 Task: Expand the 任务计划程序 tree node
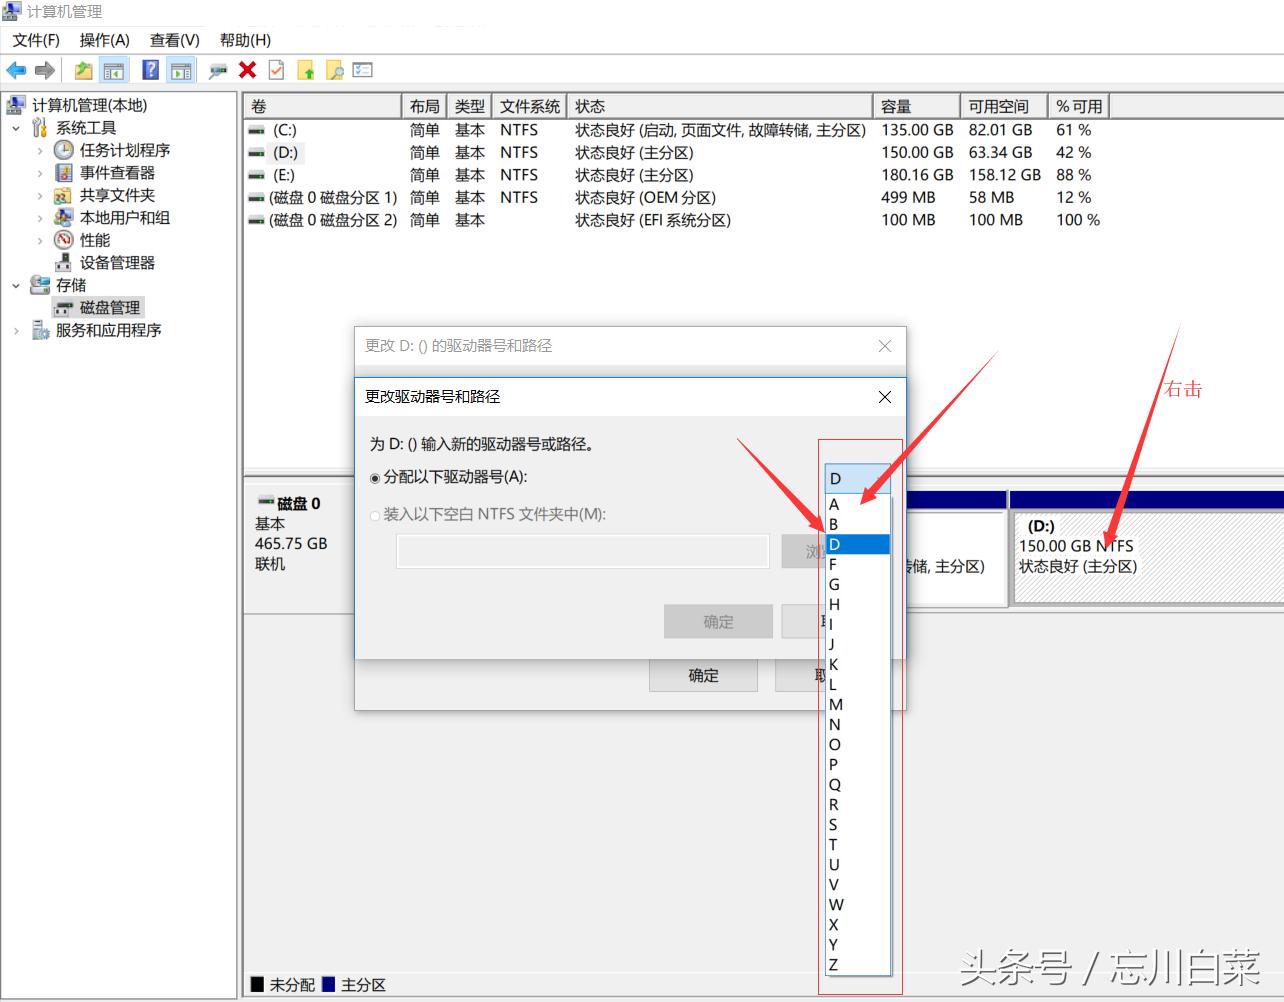(40, 150)
